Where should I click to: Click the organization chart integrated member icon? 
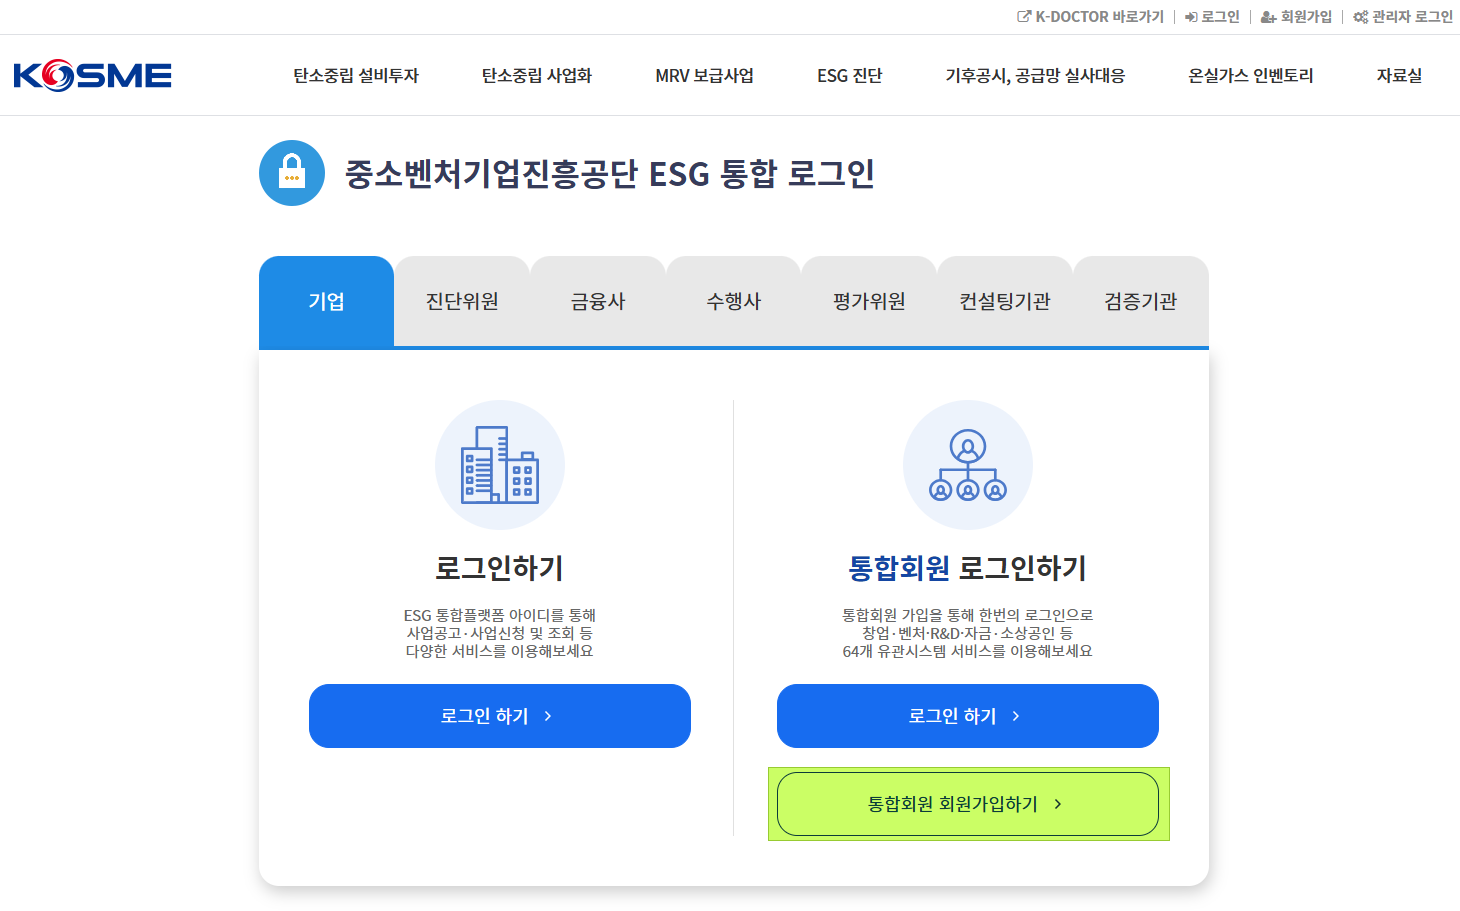point(968,465)
